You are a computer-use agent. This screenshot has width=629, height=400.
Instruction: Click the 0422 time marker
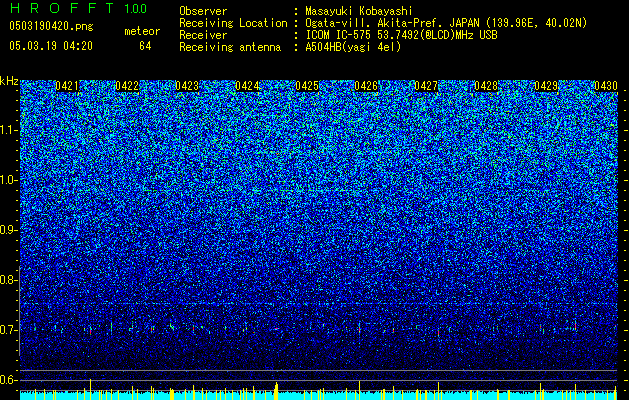[x=127, y=86]
